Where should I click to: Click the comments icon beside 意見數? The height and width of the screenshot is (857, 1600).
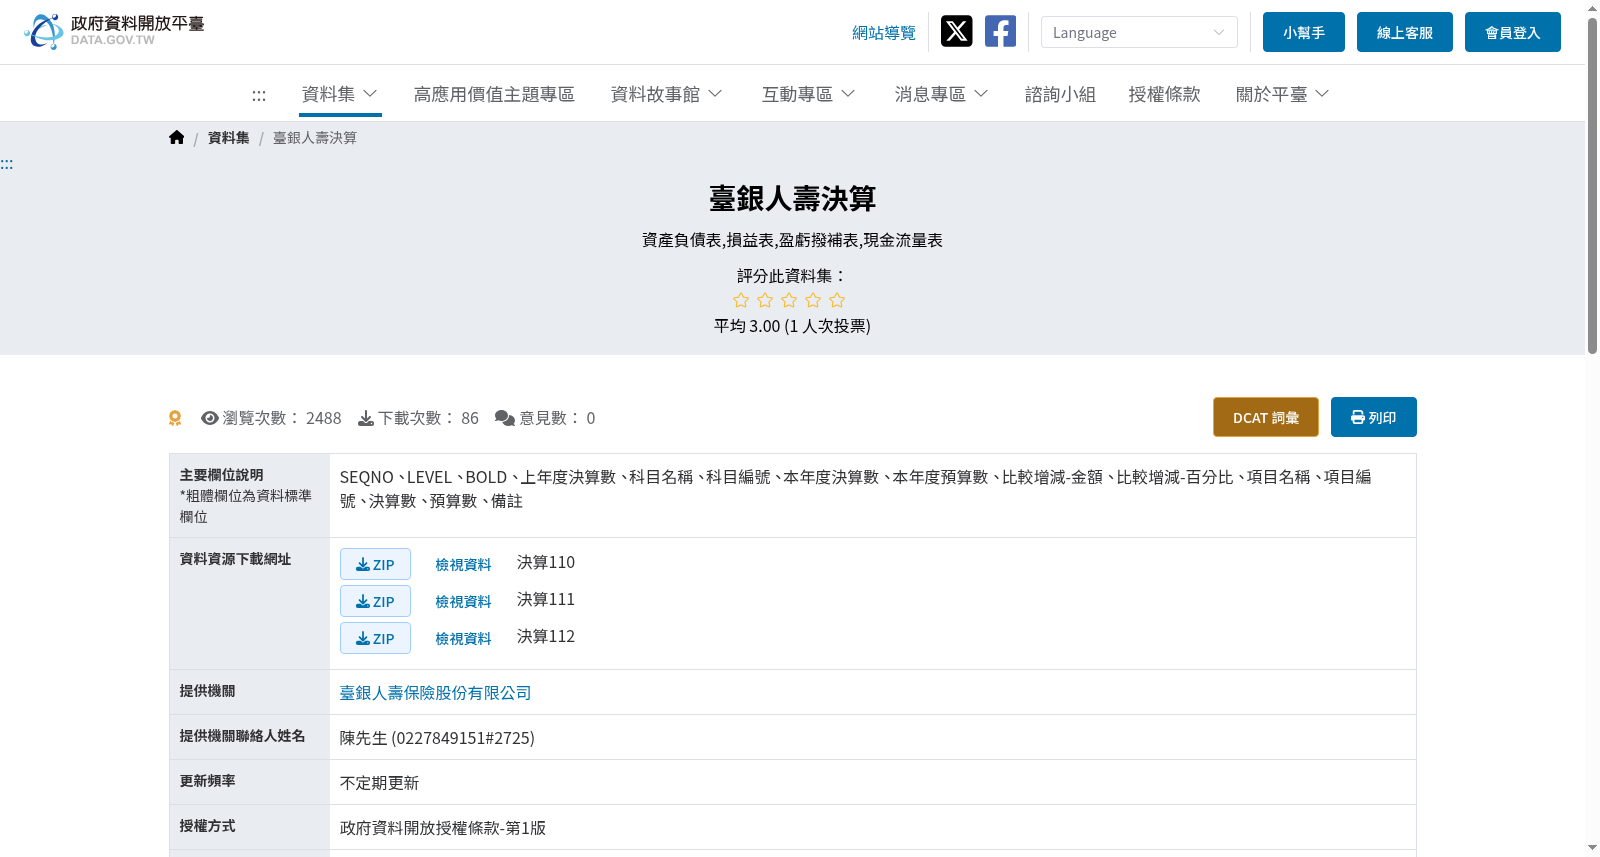[x=505, y=418]
